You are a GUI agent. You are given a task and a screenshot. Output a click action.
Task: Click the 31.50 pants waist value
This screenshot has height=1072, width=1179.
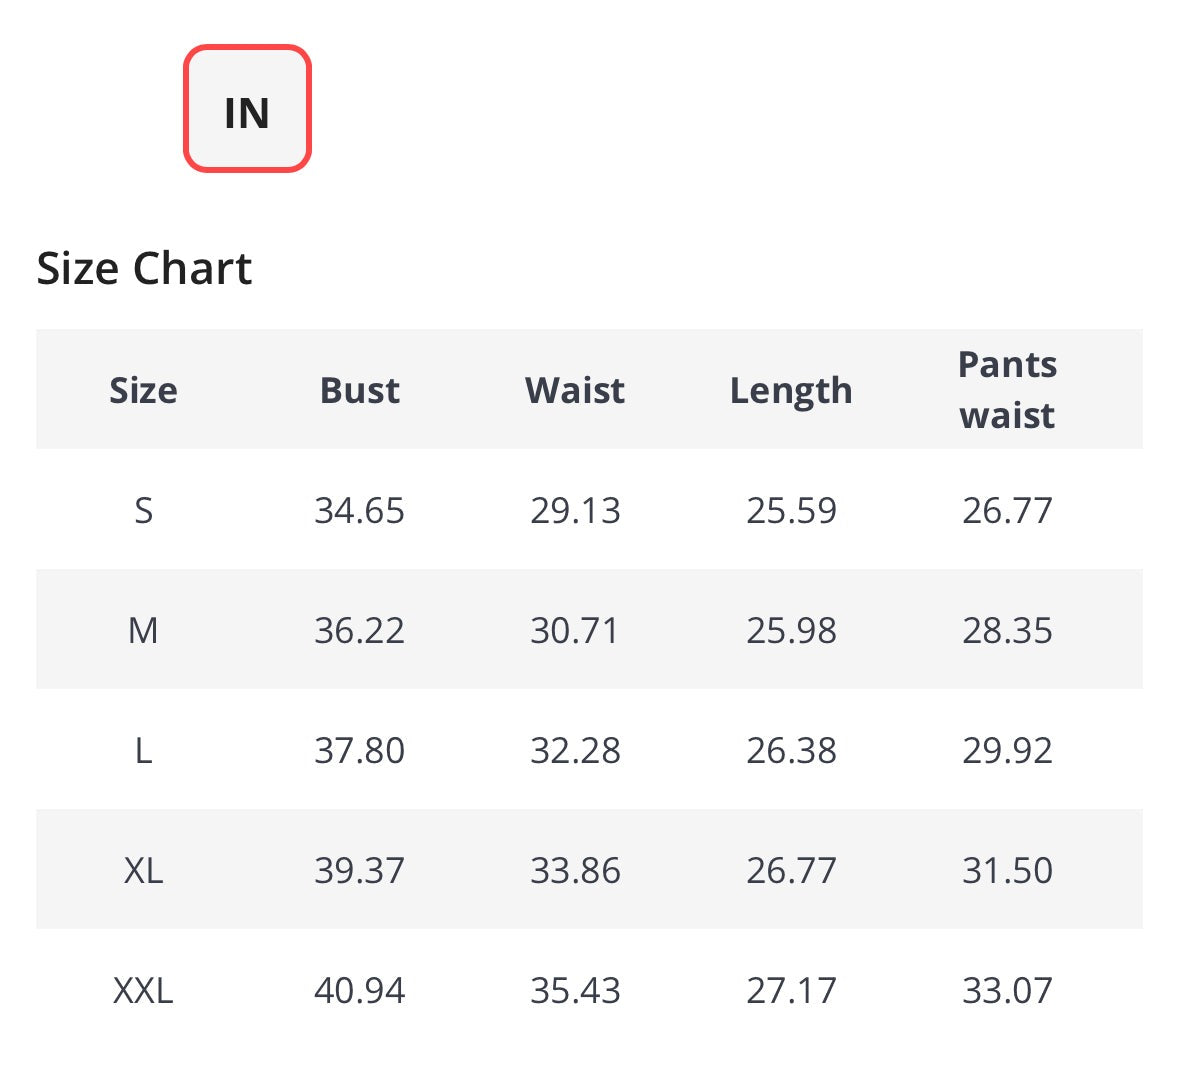click(x=1007, y=870)
